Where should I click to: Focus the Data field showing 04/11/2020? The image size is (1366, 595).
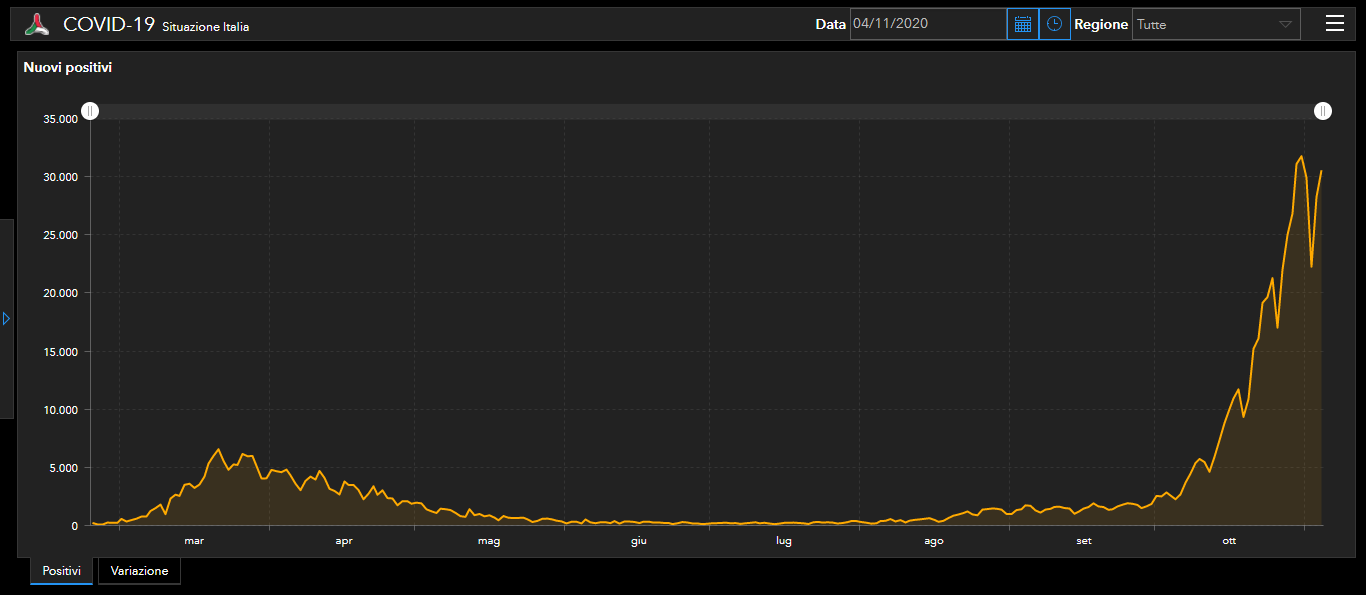pyautogui.click(x=927, y=24)
